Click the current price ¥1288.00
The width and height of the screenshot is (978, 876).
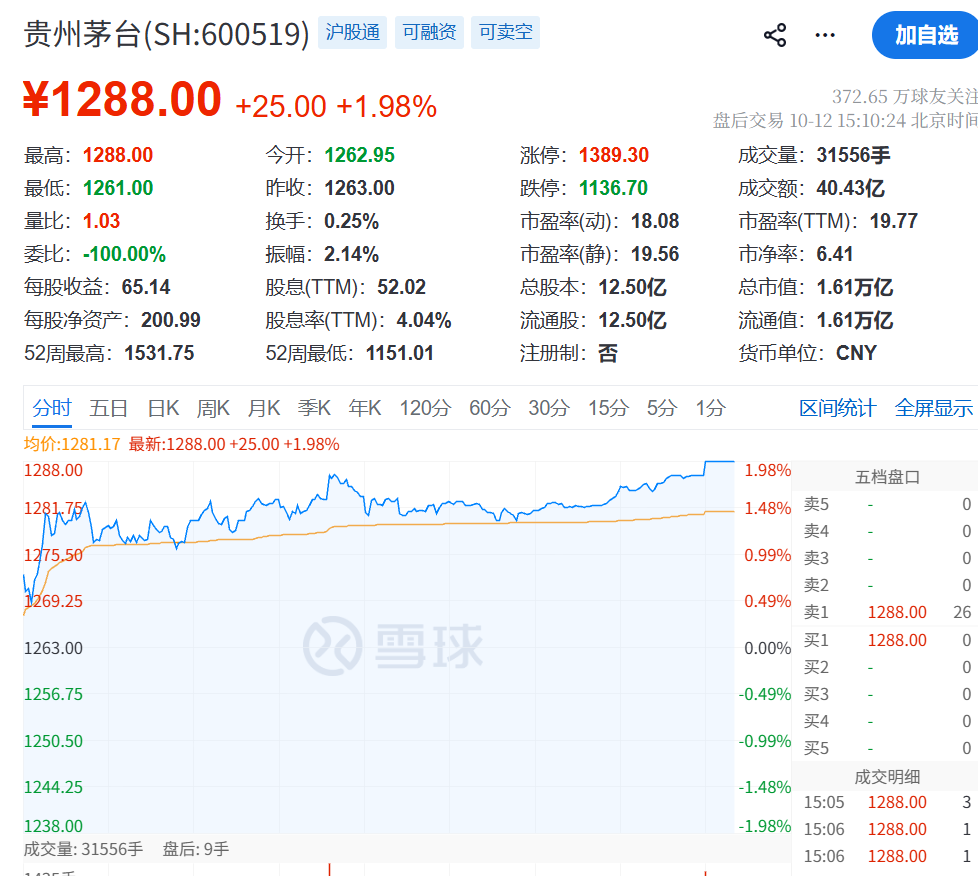(x=122, y=99)
